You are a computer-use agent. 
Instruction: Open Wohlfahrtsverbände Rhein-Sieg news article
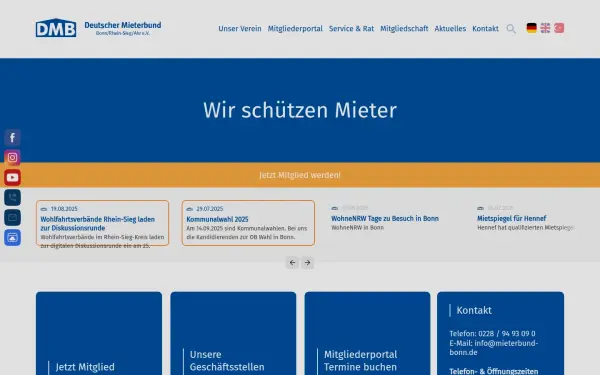click(x=103, y=223)
